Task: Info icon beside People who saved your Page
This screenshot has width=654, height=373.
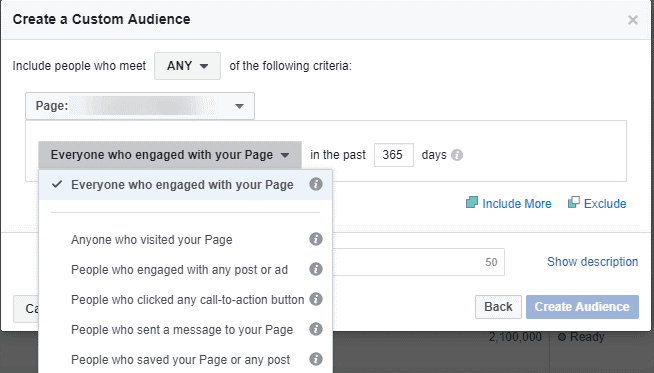Action: (316, 359)
